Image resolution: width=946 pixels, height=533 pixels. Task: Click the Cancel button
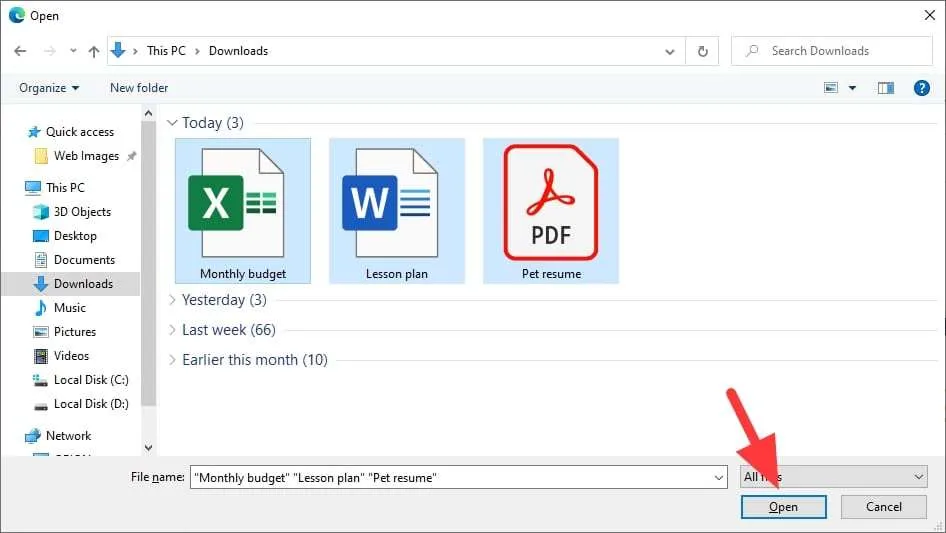click(883, 507)
